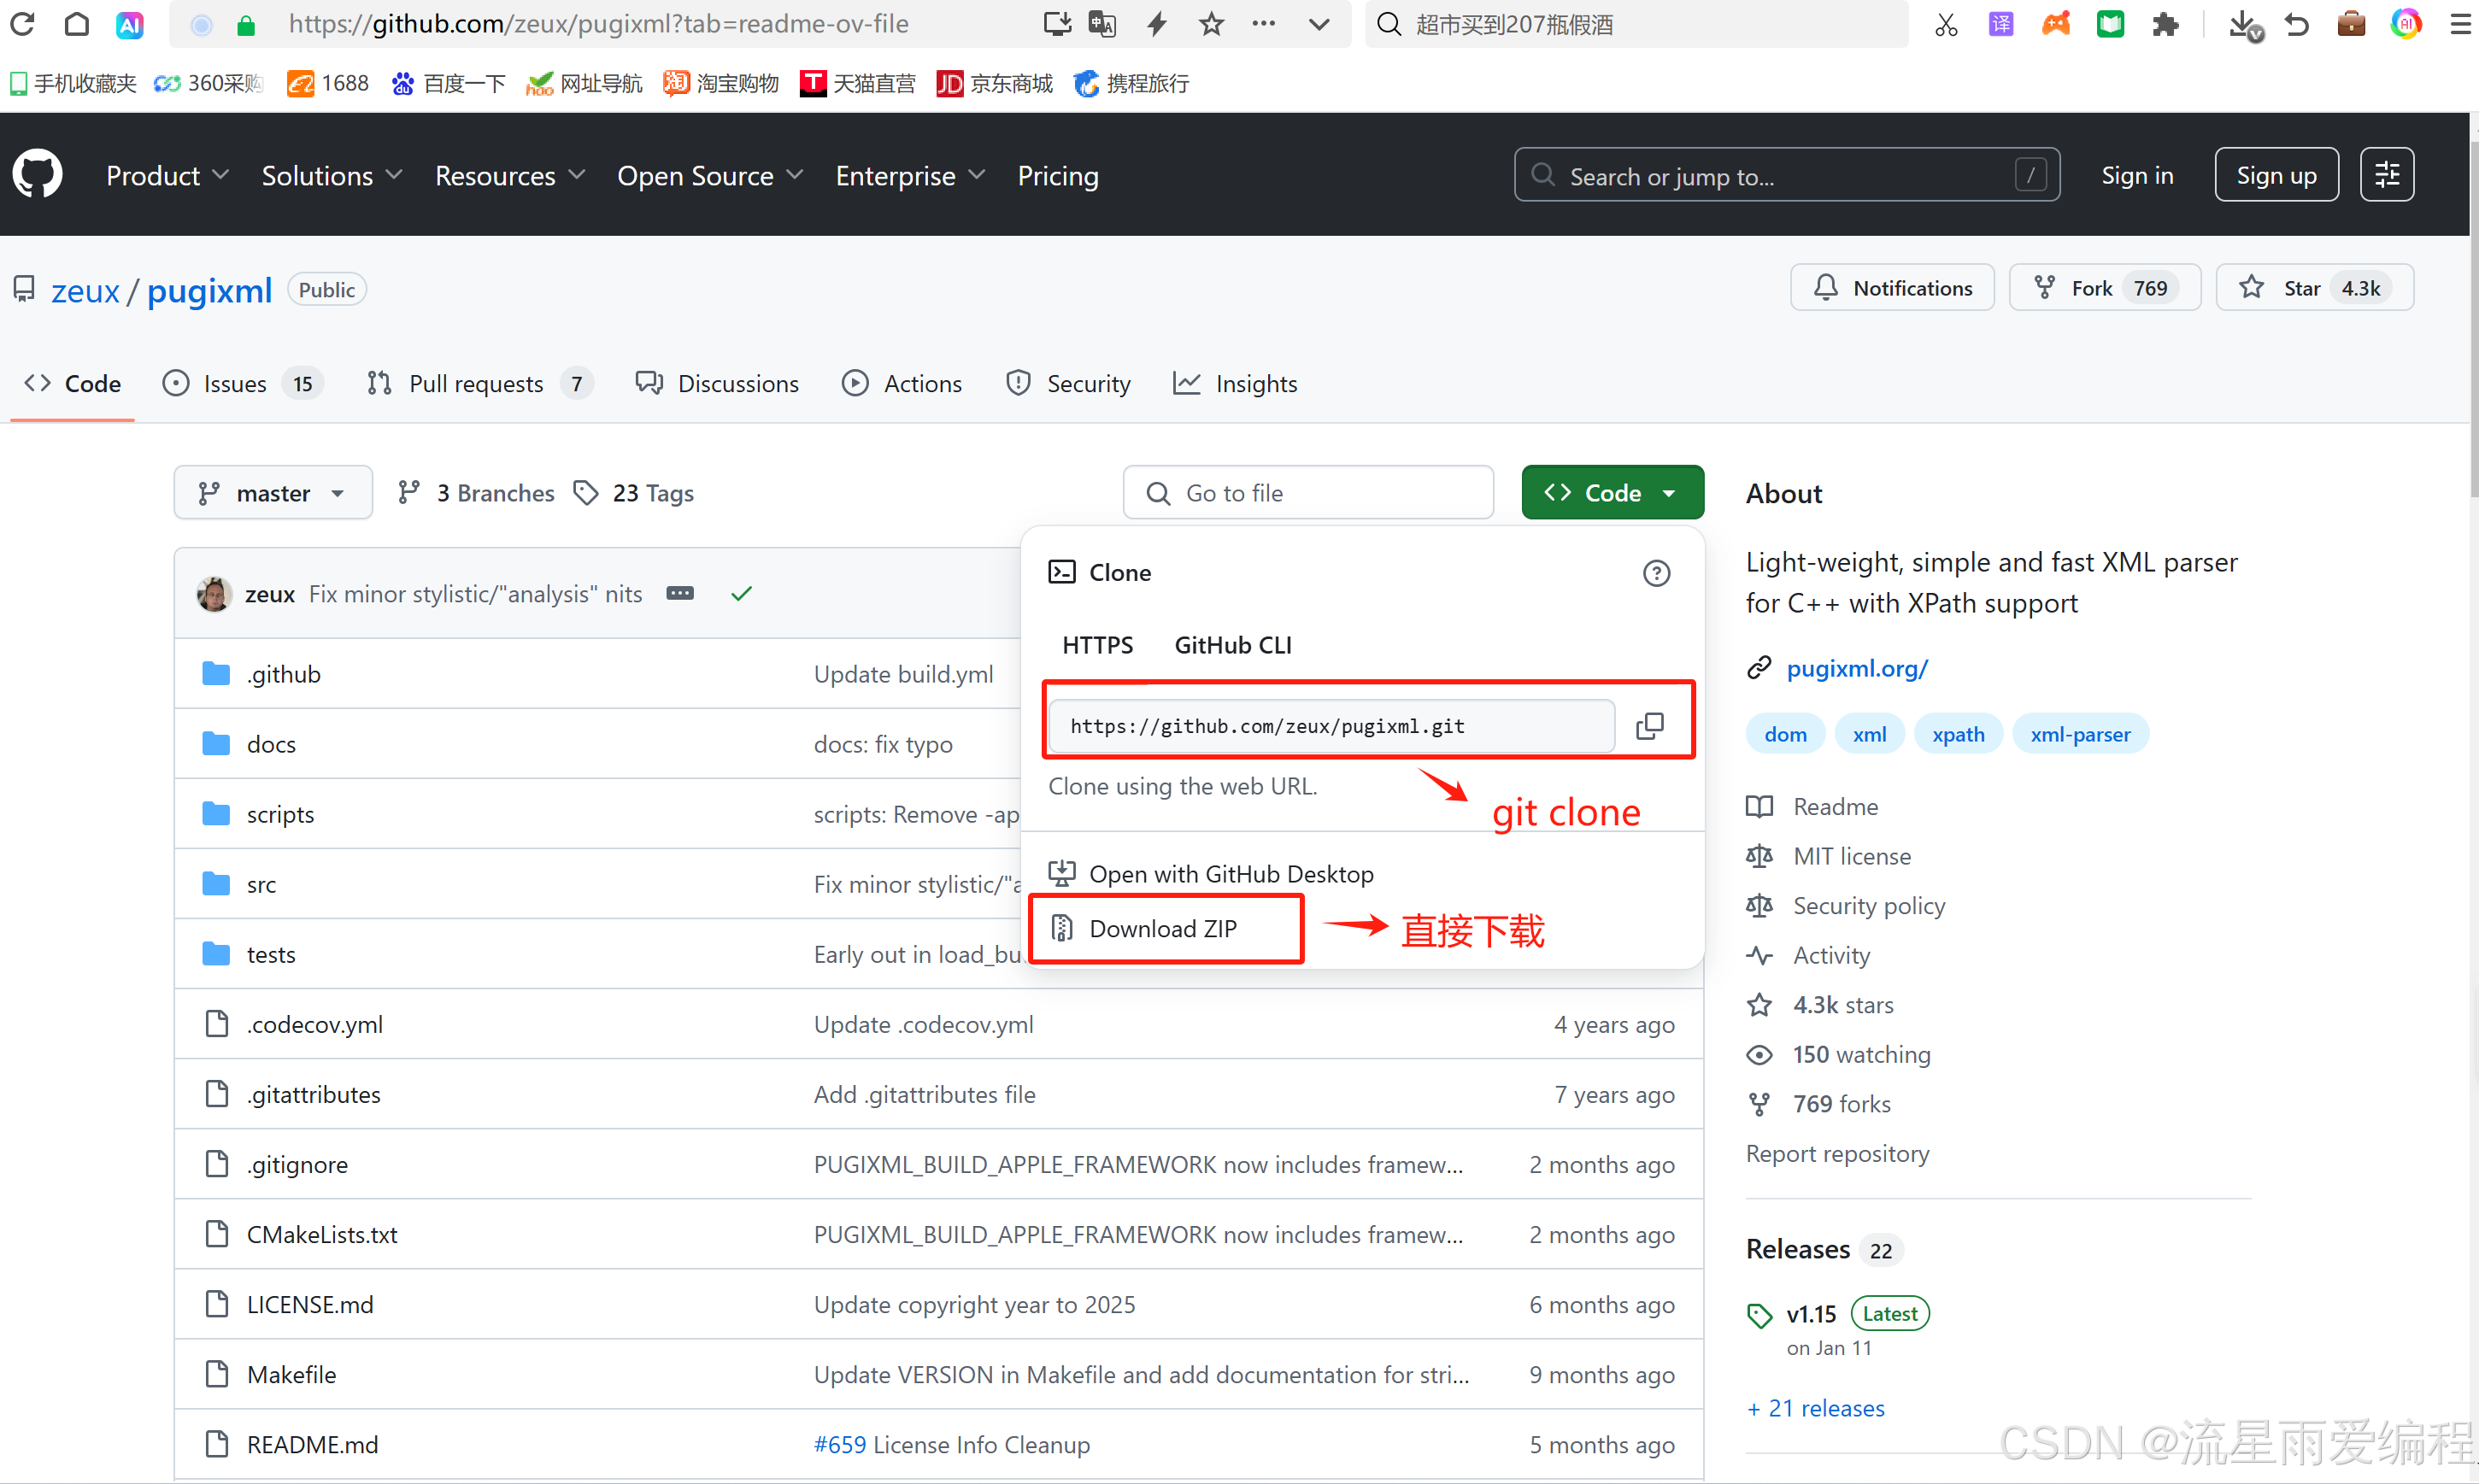Image resolution: width=2479 pixels, height=1484 pixels.
Task: Click the green commit status checkmark
Action: [741, 594]
